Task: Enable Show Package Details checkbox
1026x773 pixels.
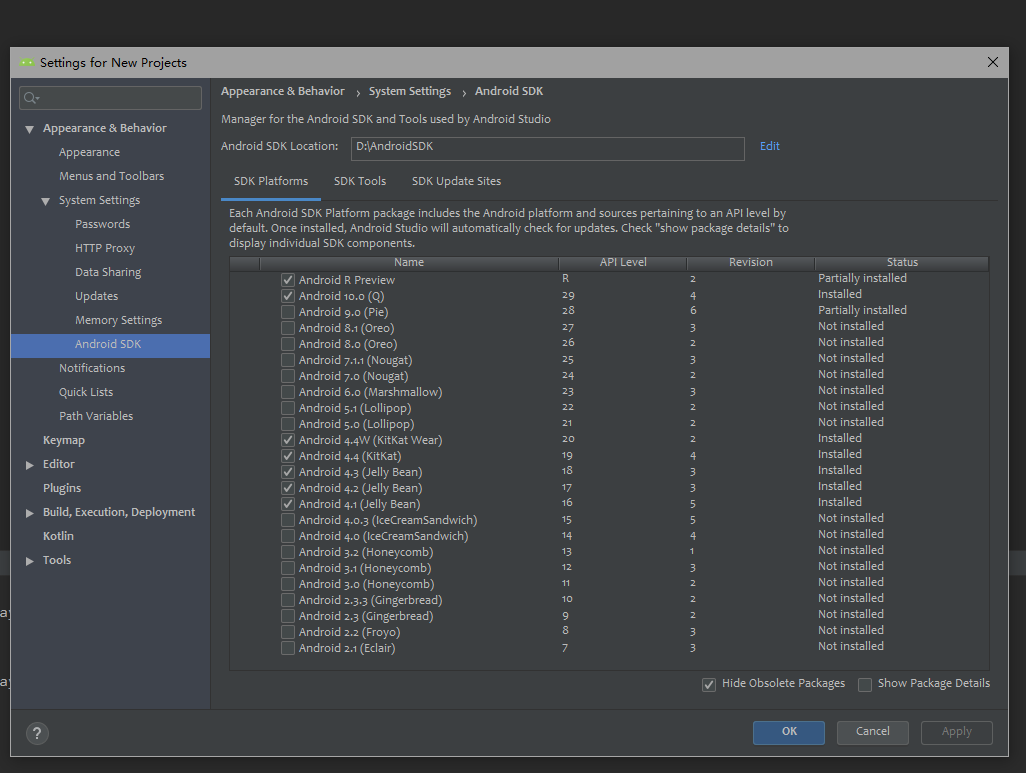Action: (x=865, y=685)
